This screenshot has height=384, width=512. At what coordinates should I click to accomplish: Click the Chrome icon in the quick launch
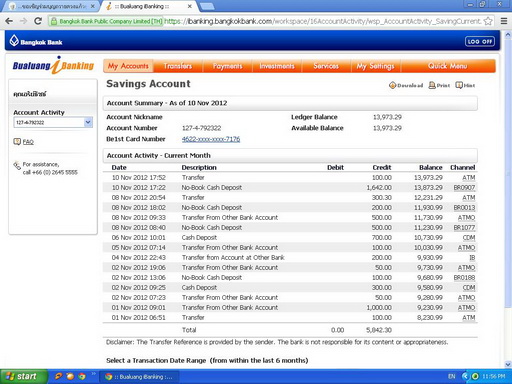[82, 377]
